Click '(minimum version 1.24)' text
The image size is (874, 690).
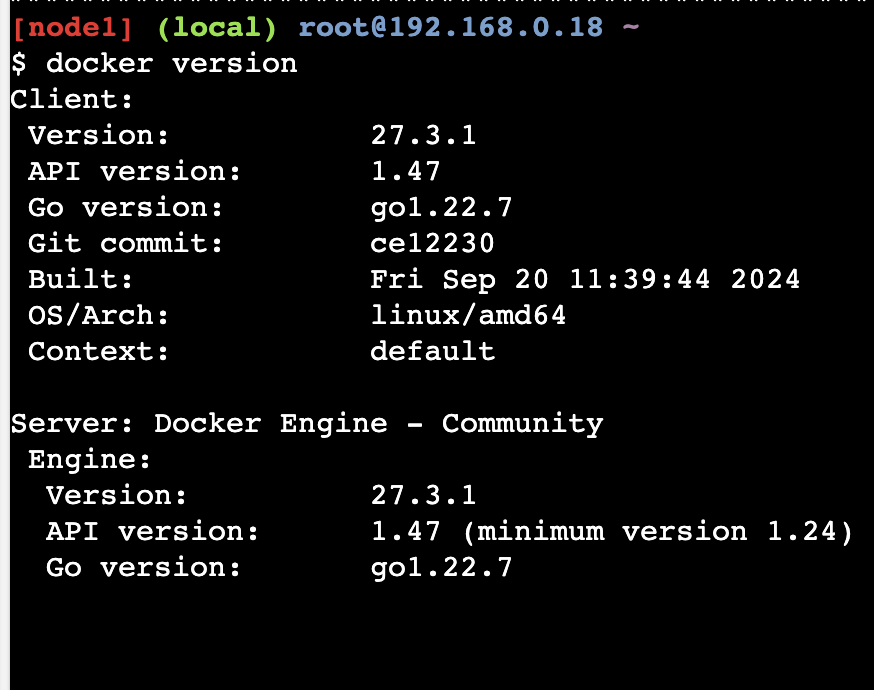pyautogui.click(x=658, y=532)
